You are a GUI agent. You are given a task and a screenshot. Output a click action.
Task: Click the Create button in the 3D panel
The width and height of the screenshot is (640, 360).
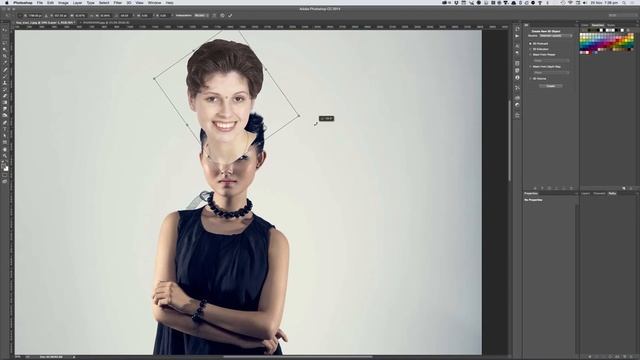pos(551,86)
